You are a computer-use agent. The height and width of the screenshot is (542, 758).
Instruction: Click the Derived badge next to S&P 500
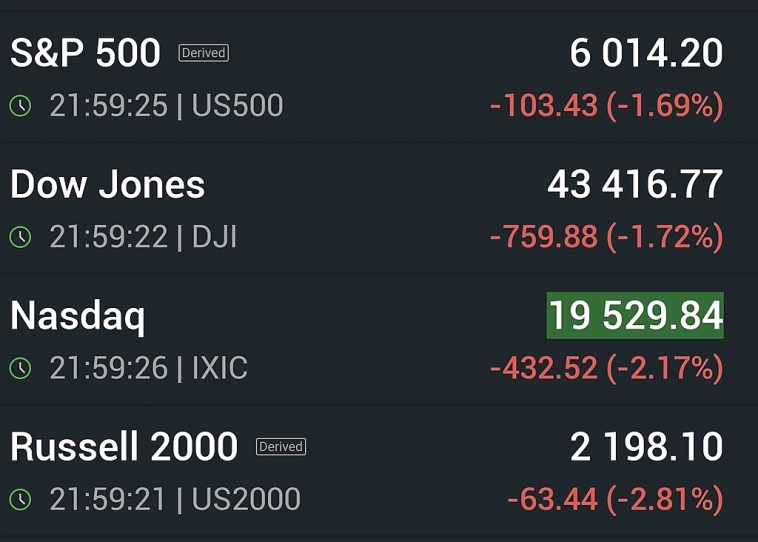(x=203, y=53)
